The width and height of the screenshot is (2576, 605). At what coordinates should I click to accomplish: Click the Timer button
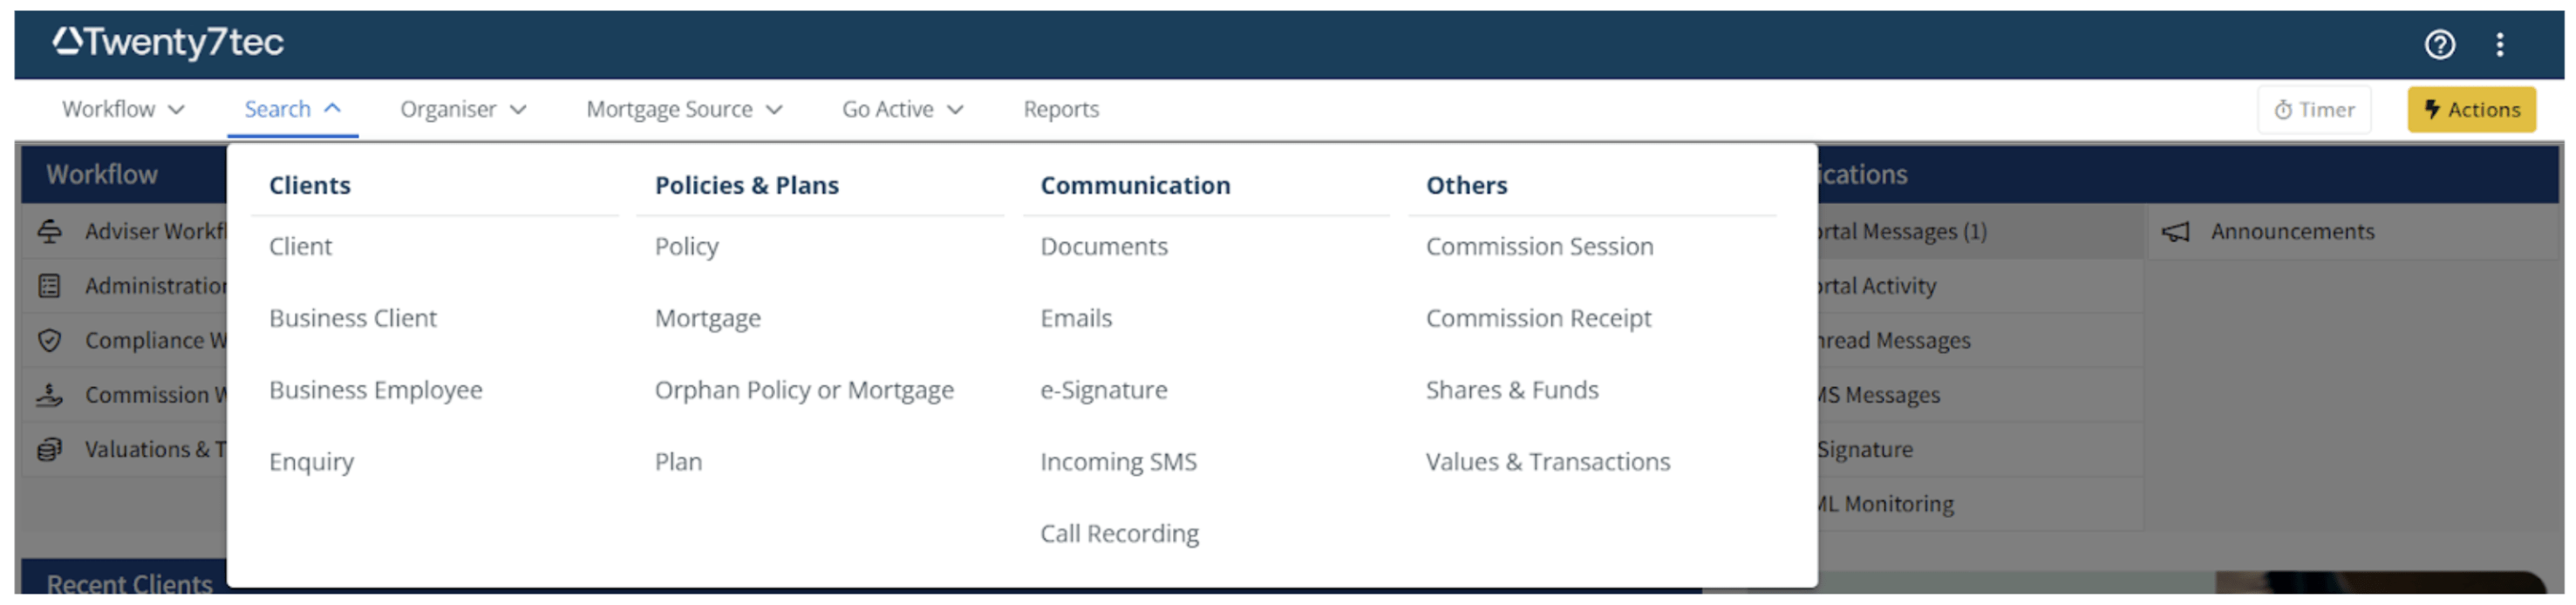pos(2313,110)
